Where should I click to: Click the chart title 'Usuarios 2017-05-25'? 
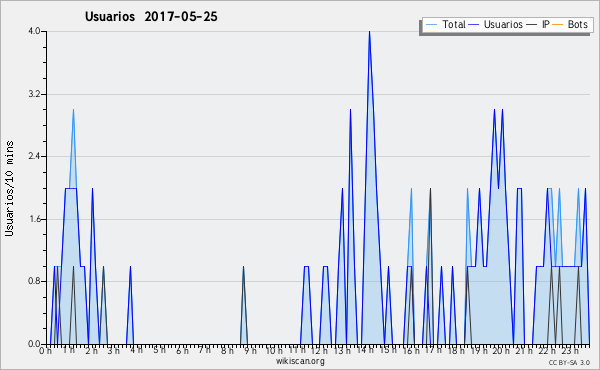[x=151, y=17]
